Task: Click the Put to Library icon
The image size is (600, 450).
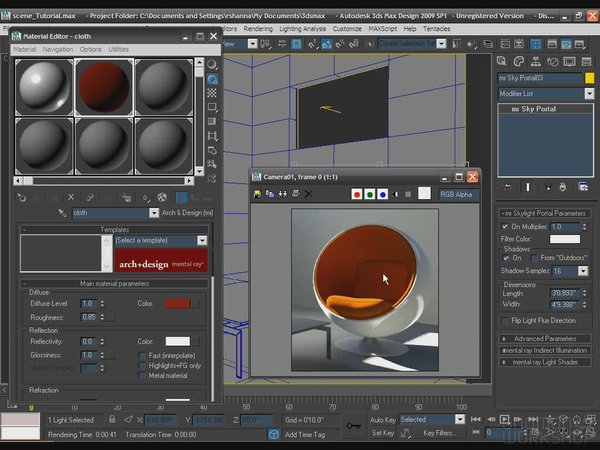Action: pos(126,197)
